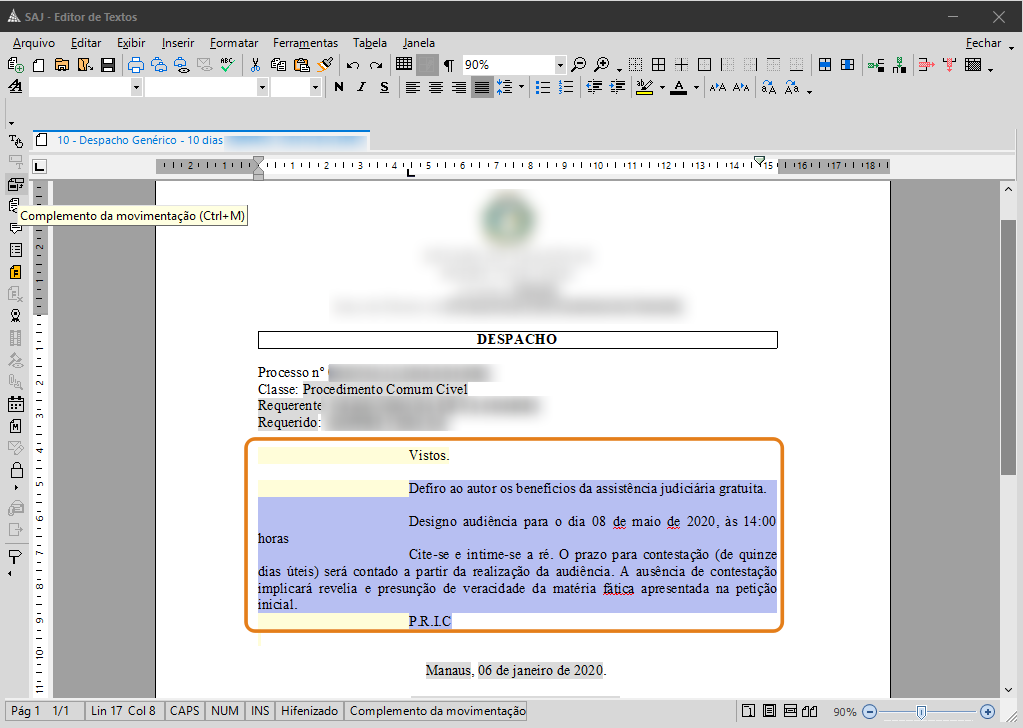
Task: Open print preview (printer with eye icon)
Action: pos(182,65)
